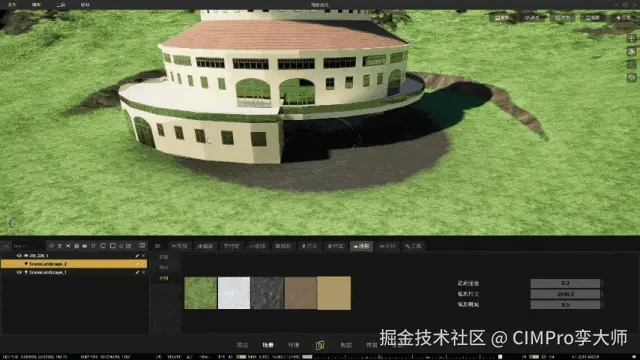Screen dimensions: 640x360
Task: Open the last tab in tool tab row
Action: 413,246
